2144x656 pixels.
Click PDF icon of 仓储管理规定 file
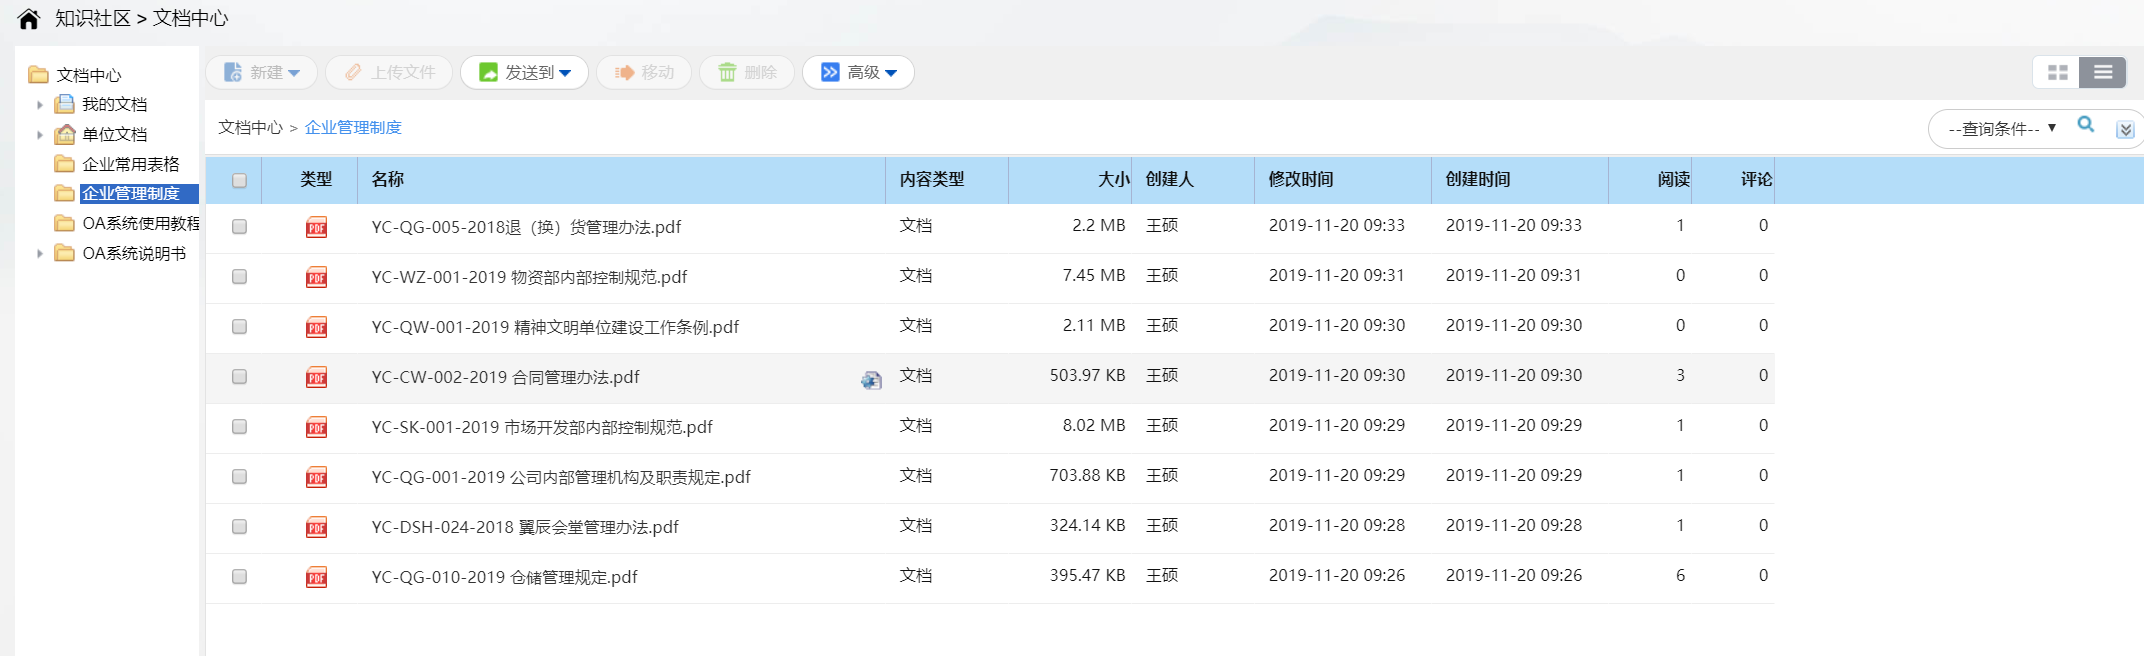[x=316, y=577]
